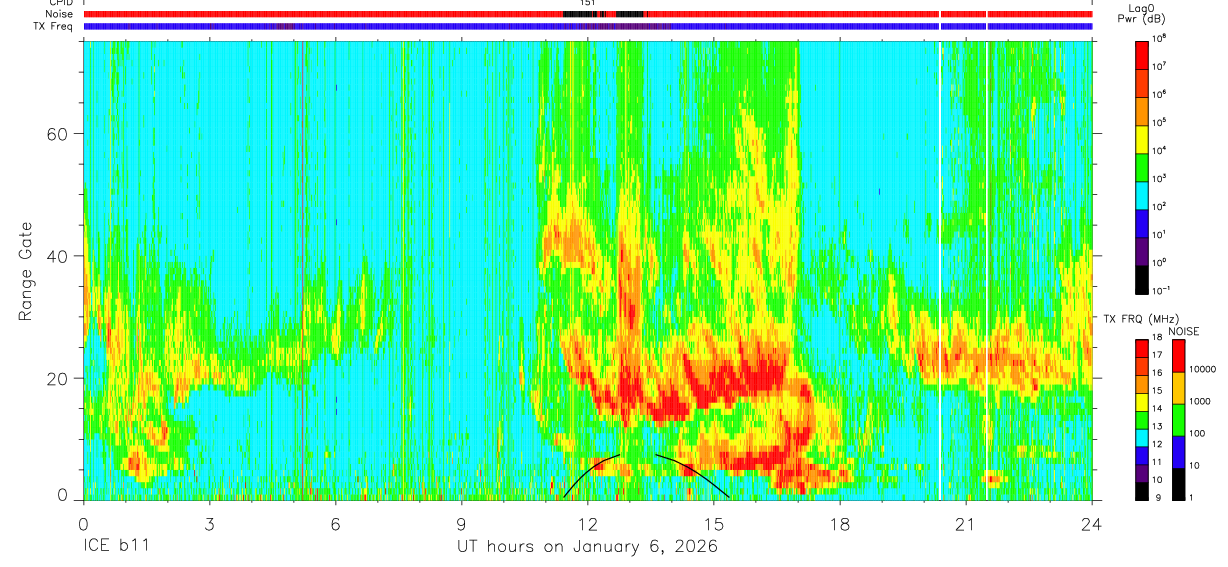The height and width of the screenshot is (567, 1228).
Task: Click the NOISE legend value '100'
Action: coord(1197,434)
